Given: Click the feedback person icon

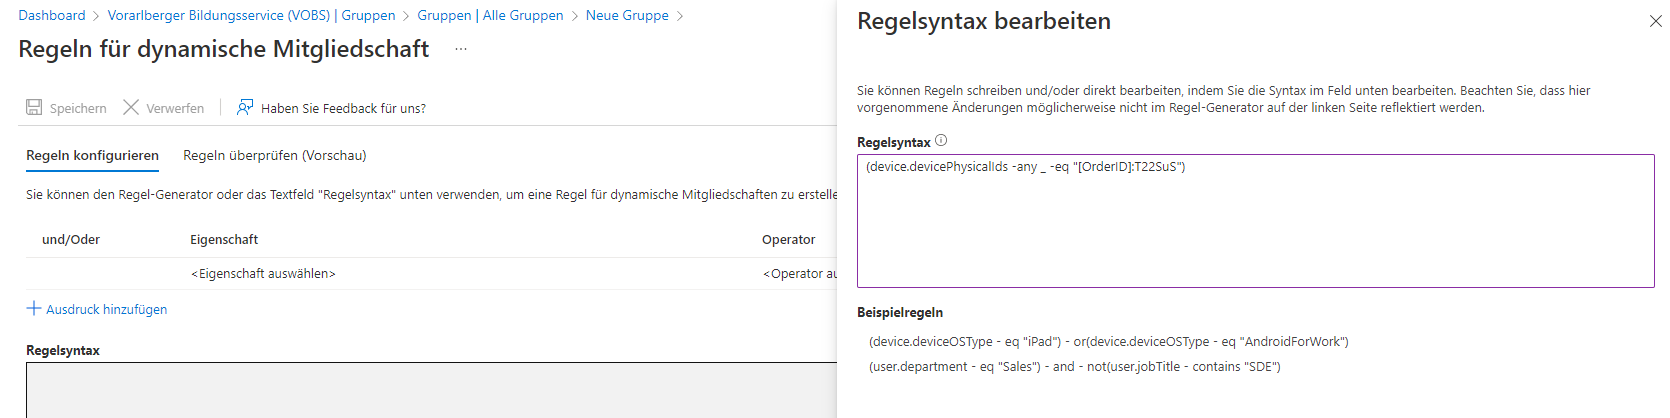Looking at the screenshot, I should 245,107.
